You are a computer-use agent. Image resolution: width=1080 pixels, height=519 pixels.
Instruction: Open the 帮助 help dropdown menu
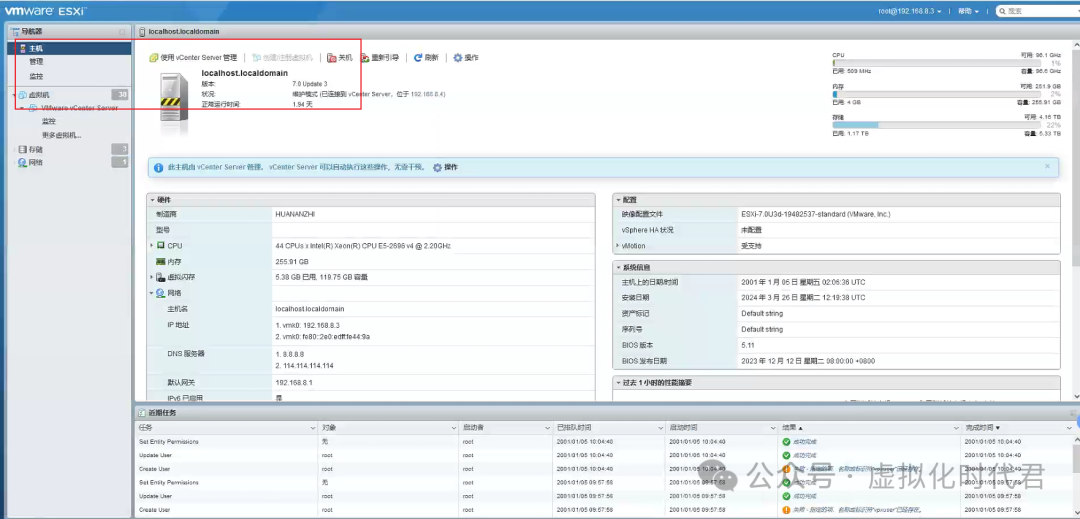(968, 11)
